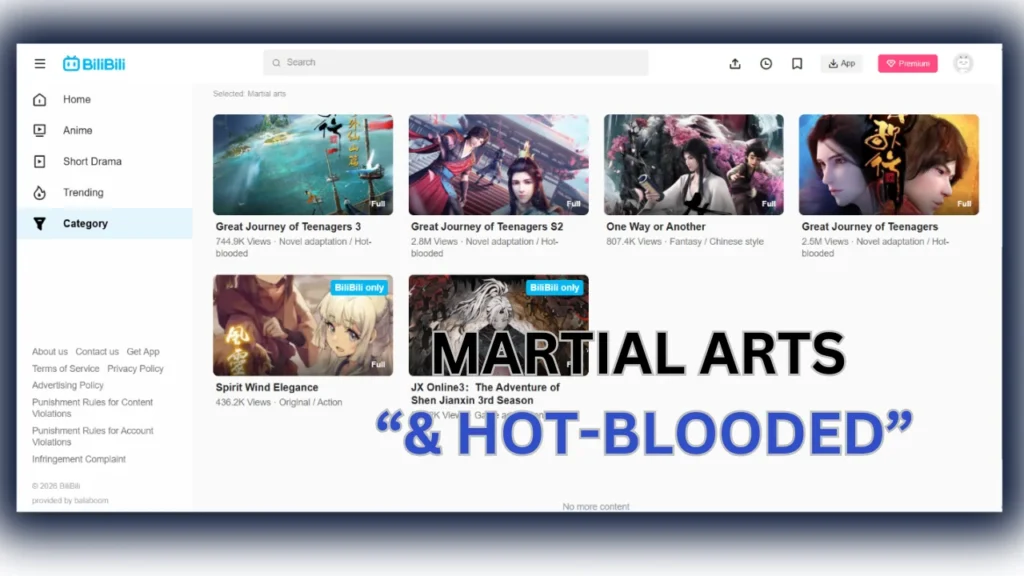1024x576 pixels.
Task: Open your profile via the avatar icon
Action: coord(962,63)
